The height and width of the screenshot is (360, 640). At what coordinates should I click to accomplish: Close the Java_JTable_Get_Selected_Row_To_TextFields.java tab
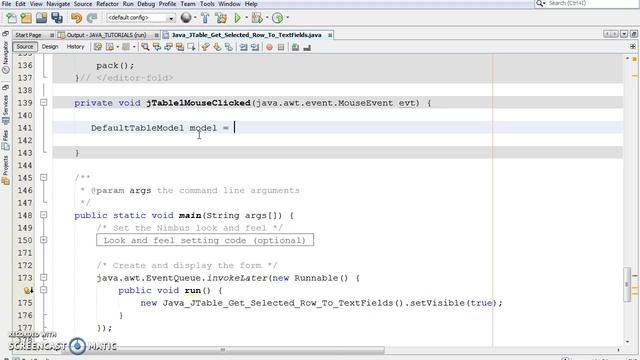point(330,36)
